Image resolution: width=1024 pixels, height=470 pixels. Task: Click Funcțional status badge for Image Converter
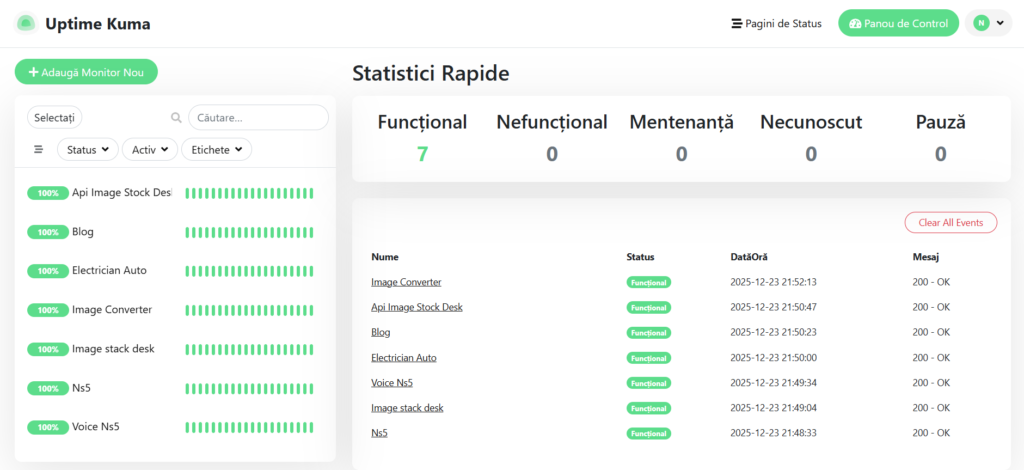pyautogui.click(x=648, y=283)
